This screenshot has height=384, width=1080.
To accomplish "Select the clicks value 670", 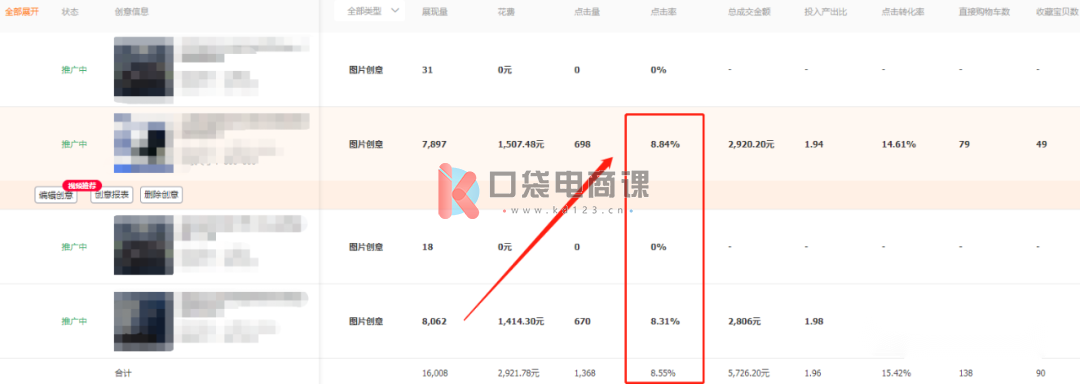I will (x=582, y=321).
